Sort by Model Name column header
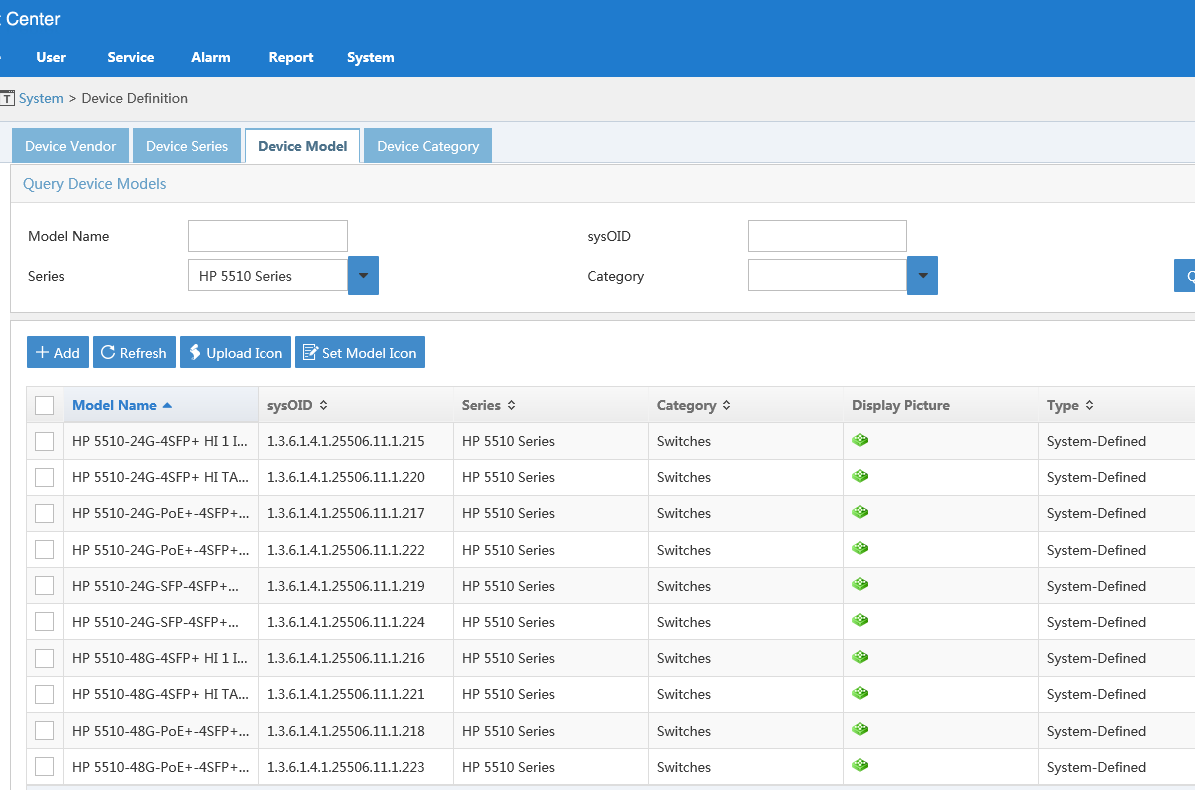Image resolution: width=1195 pixels, height=790 pixels. 115,405
